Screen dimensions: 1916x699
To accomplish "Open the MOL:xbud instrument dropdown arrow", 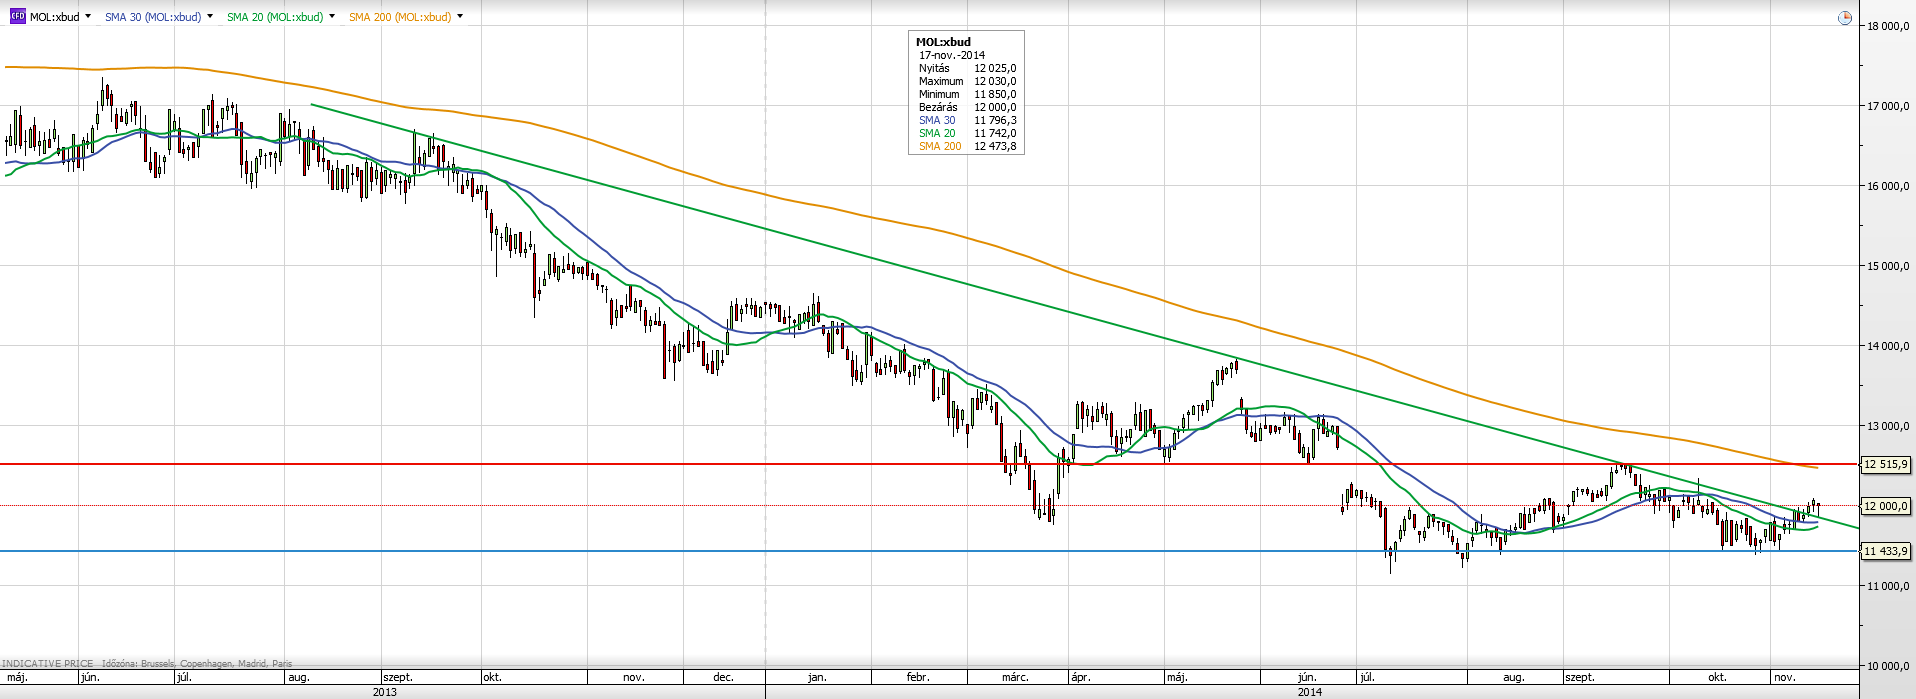I will (x=88, y=17).
